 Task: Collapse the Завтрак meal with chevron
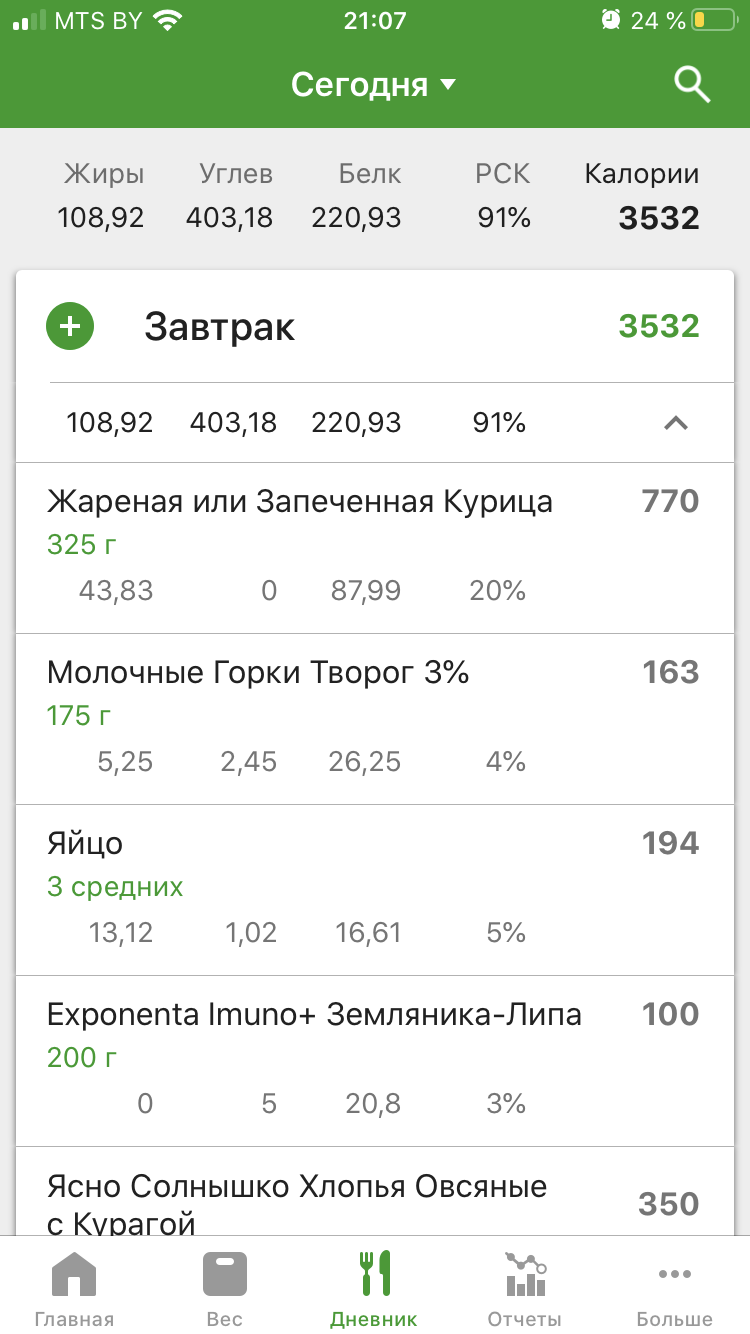tap(676, 423)
